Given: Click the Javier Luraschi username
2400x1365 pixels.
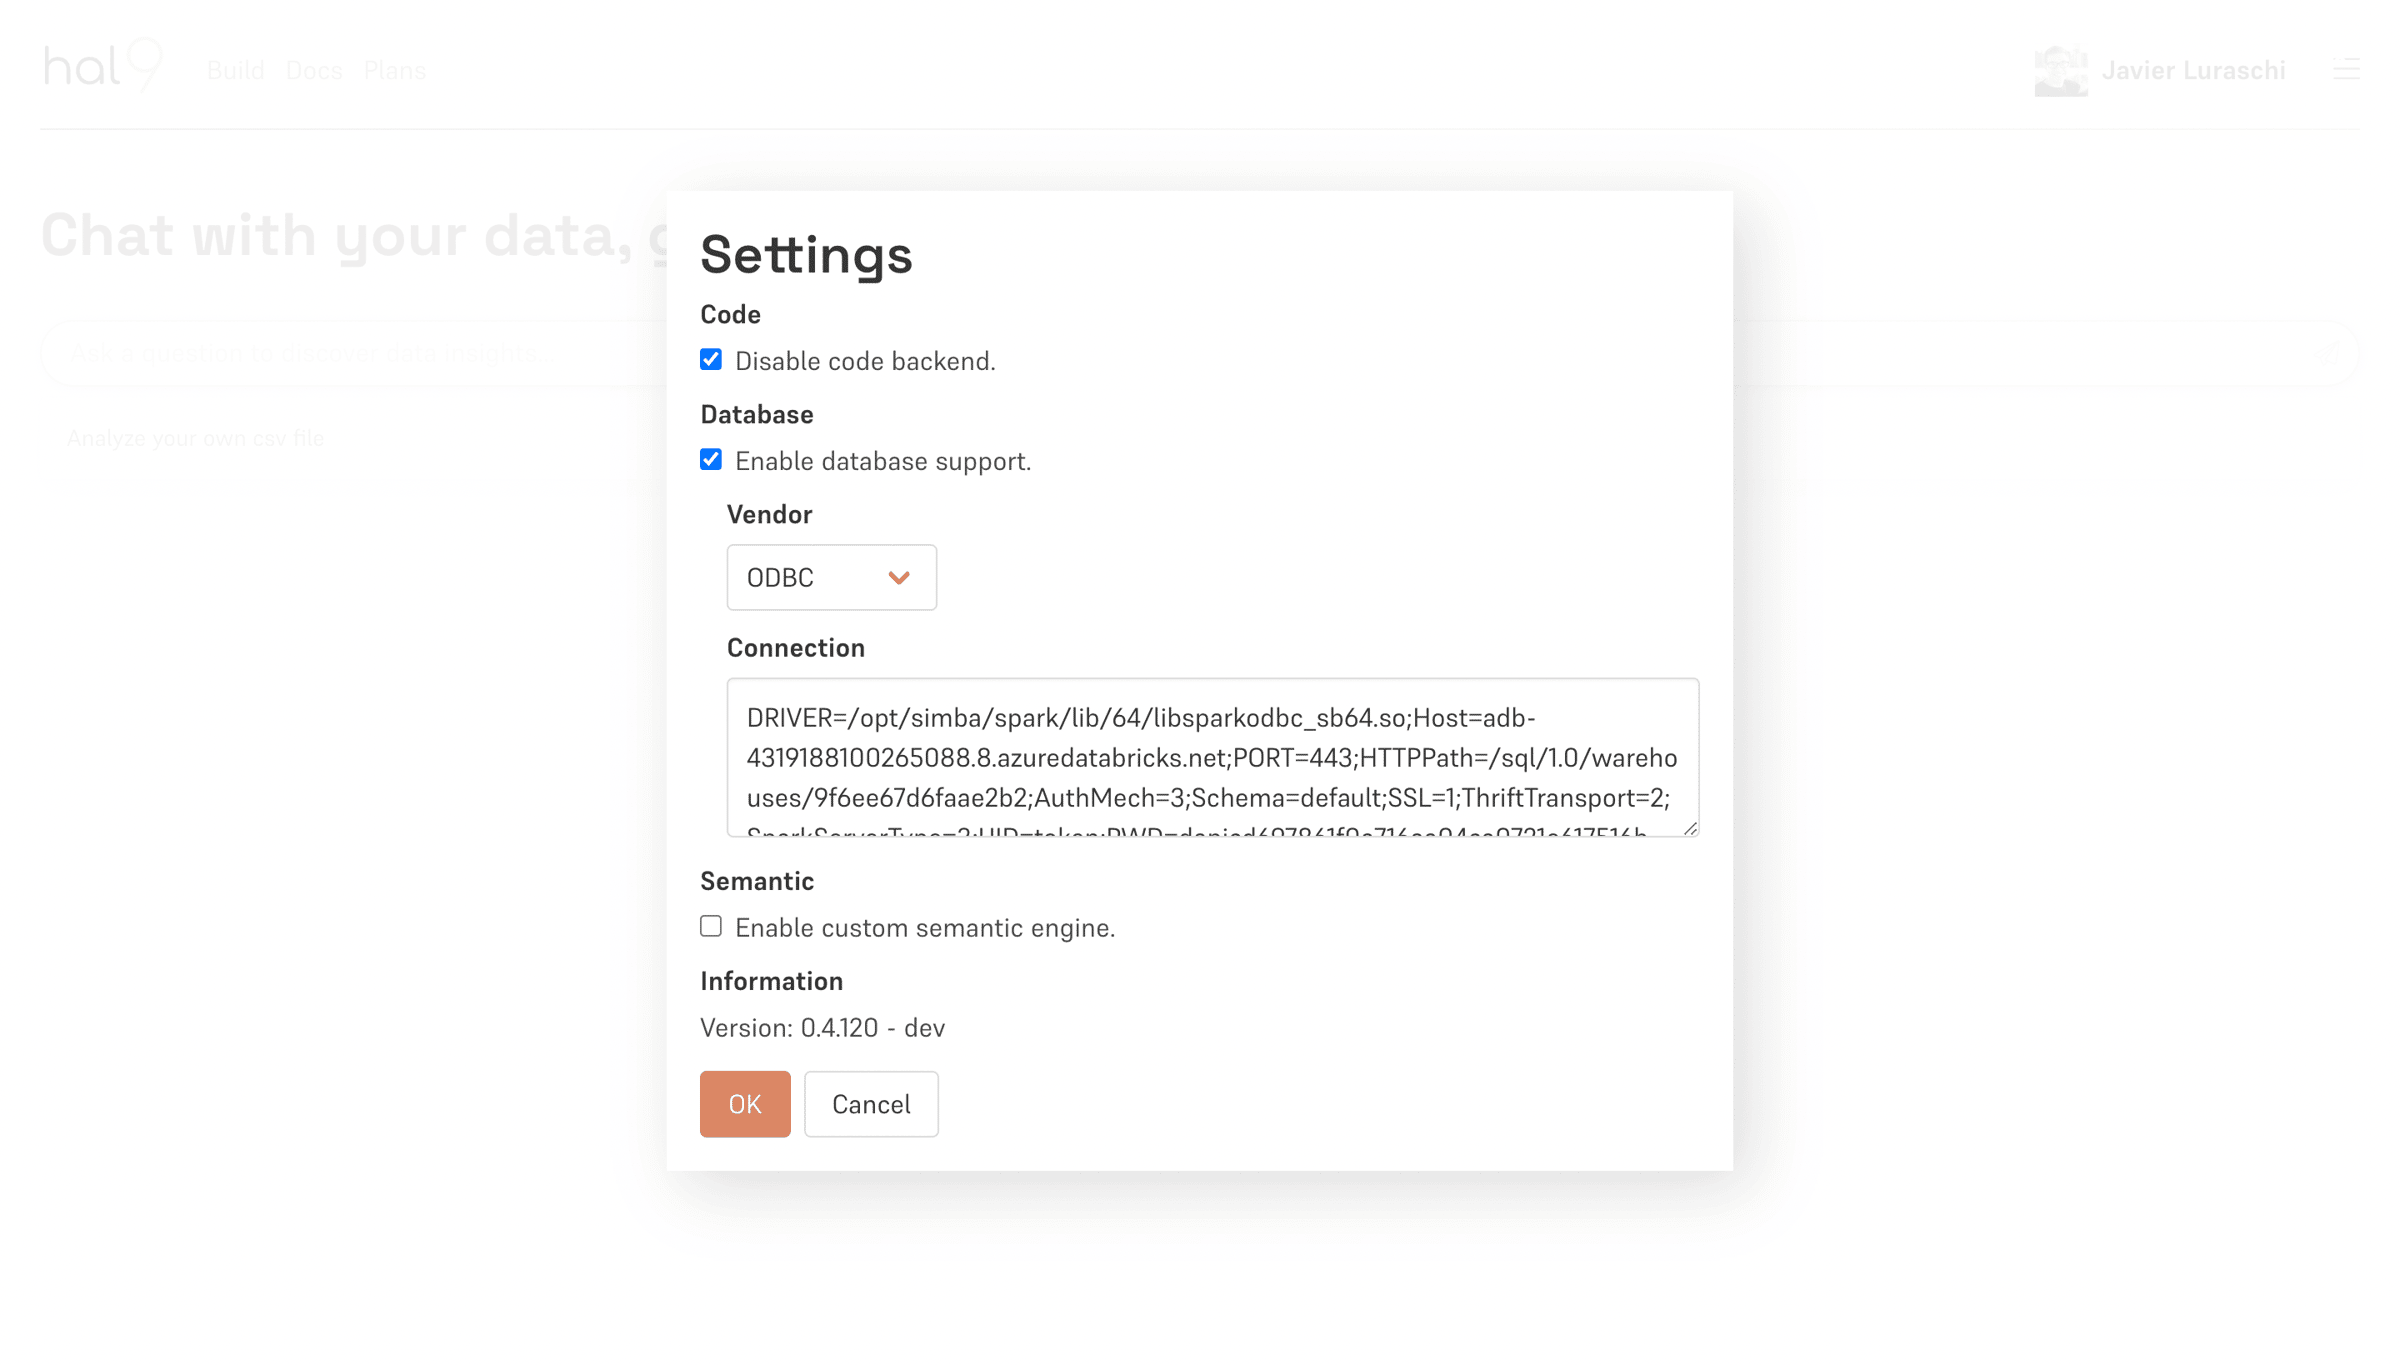Looking at the screenshot, I should pyautogui.click(x=2194, y=71).
